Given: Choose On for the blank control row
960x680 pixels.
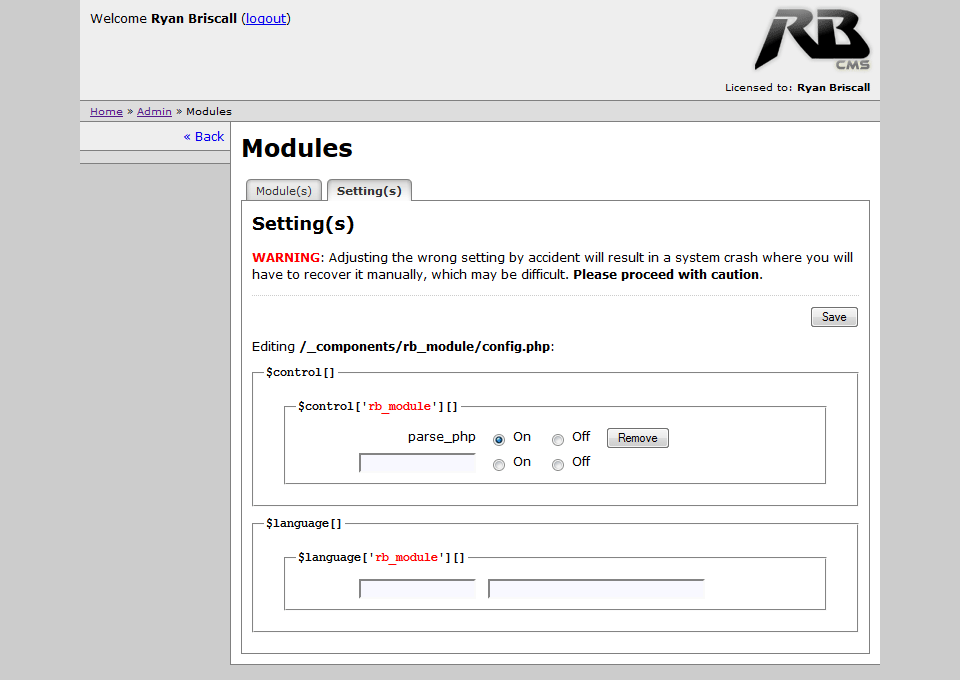Looking at the screenshot, I should point(499,464).
